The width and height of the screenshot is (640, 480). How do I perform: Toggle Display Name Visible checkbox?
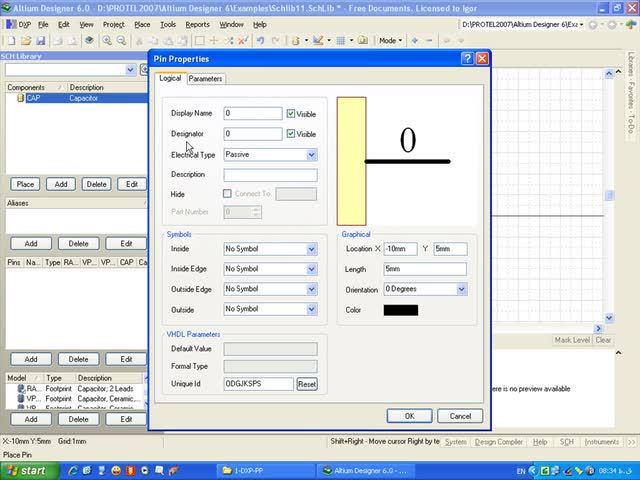pyautogui.click(x=291, y=113)
